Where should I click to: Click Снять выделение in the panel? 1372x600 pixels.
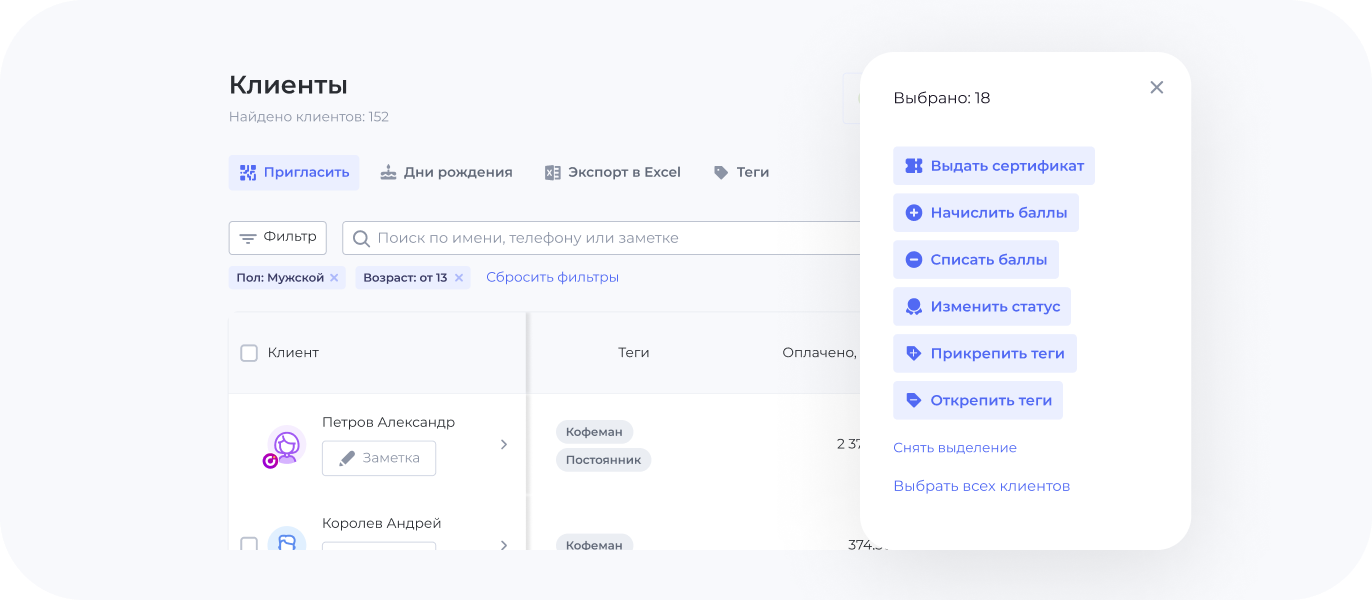[955, 447]
